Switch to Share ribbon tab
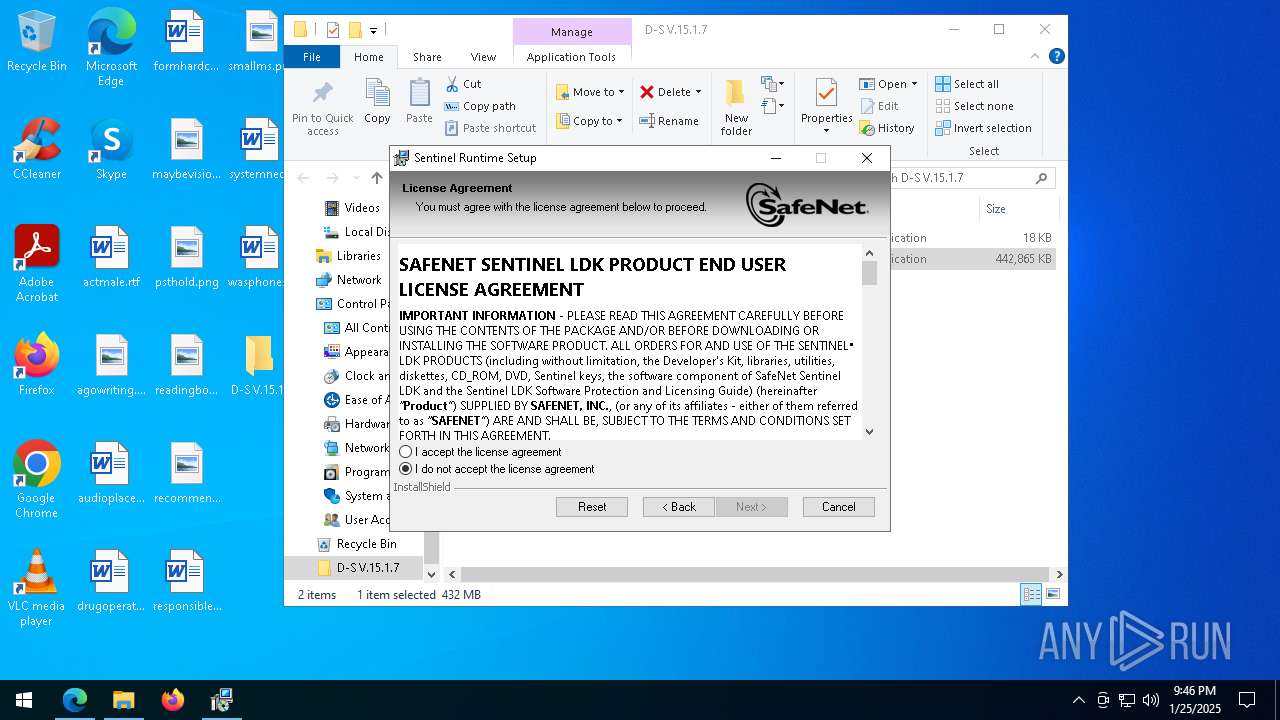The image size is (1280, 720). tap(427, 57)
